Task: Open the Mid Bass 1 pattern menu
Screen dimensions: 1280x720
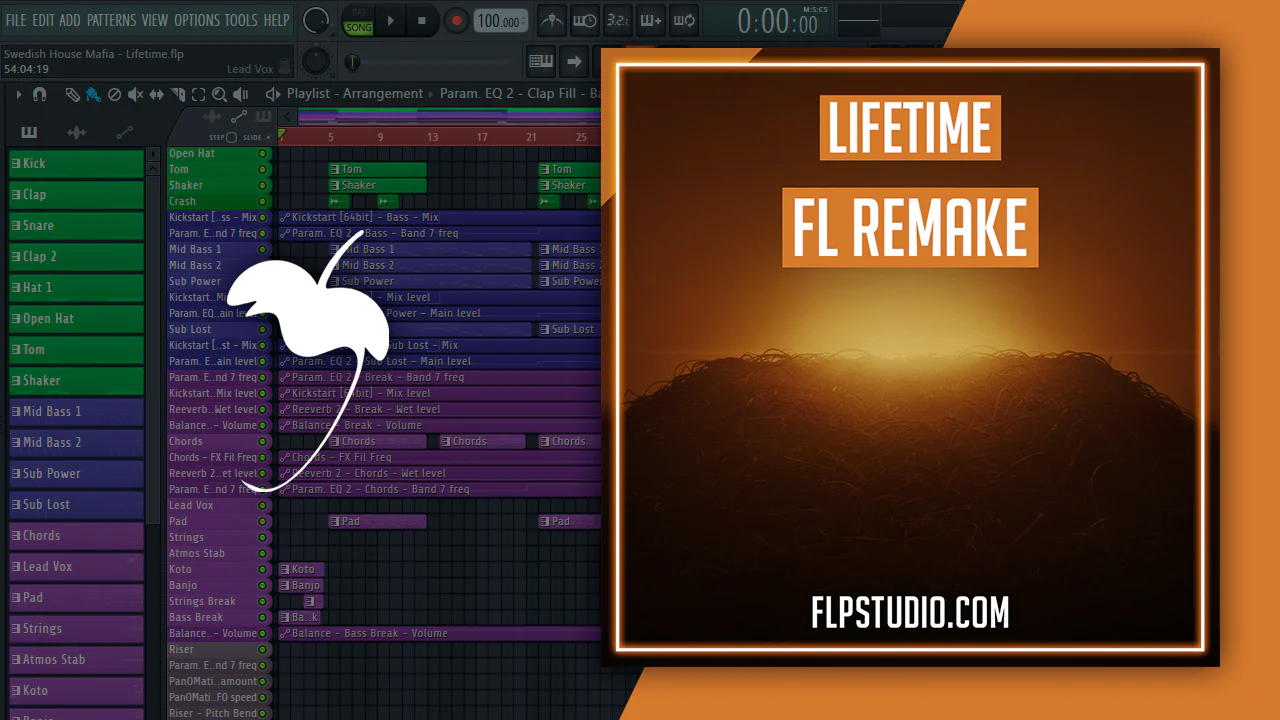Action: tap(16, 411)
